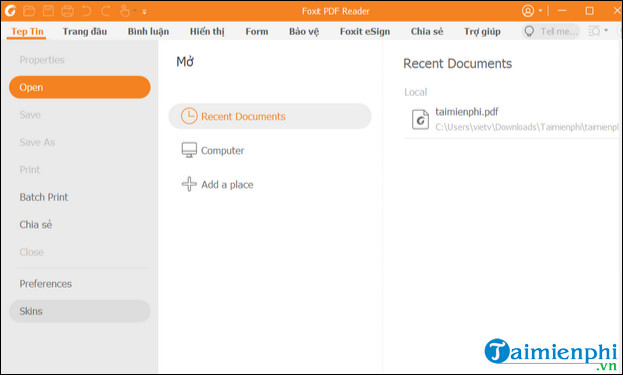This screenshot has width=623, height=375.
Task: Click the plus icon beside Add a place
Action: point(189,184)
